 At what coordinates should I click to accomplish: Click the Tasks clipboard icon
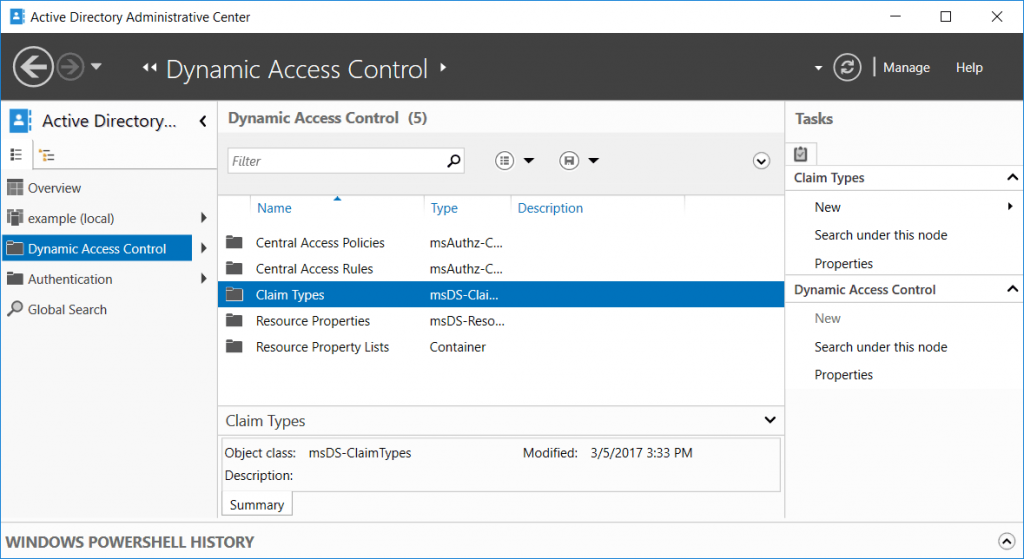pos(801,154)
